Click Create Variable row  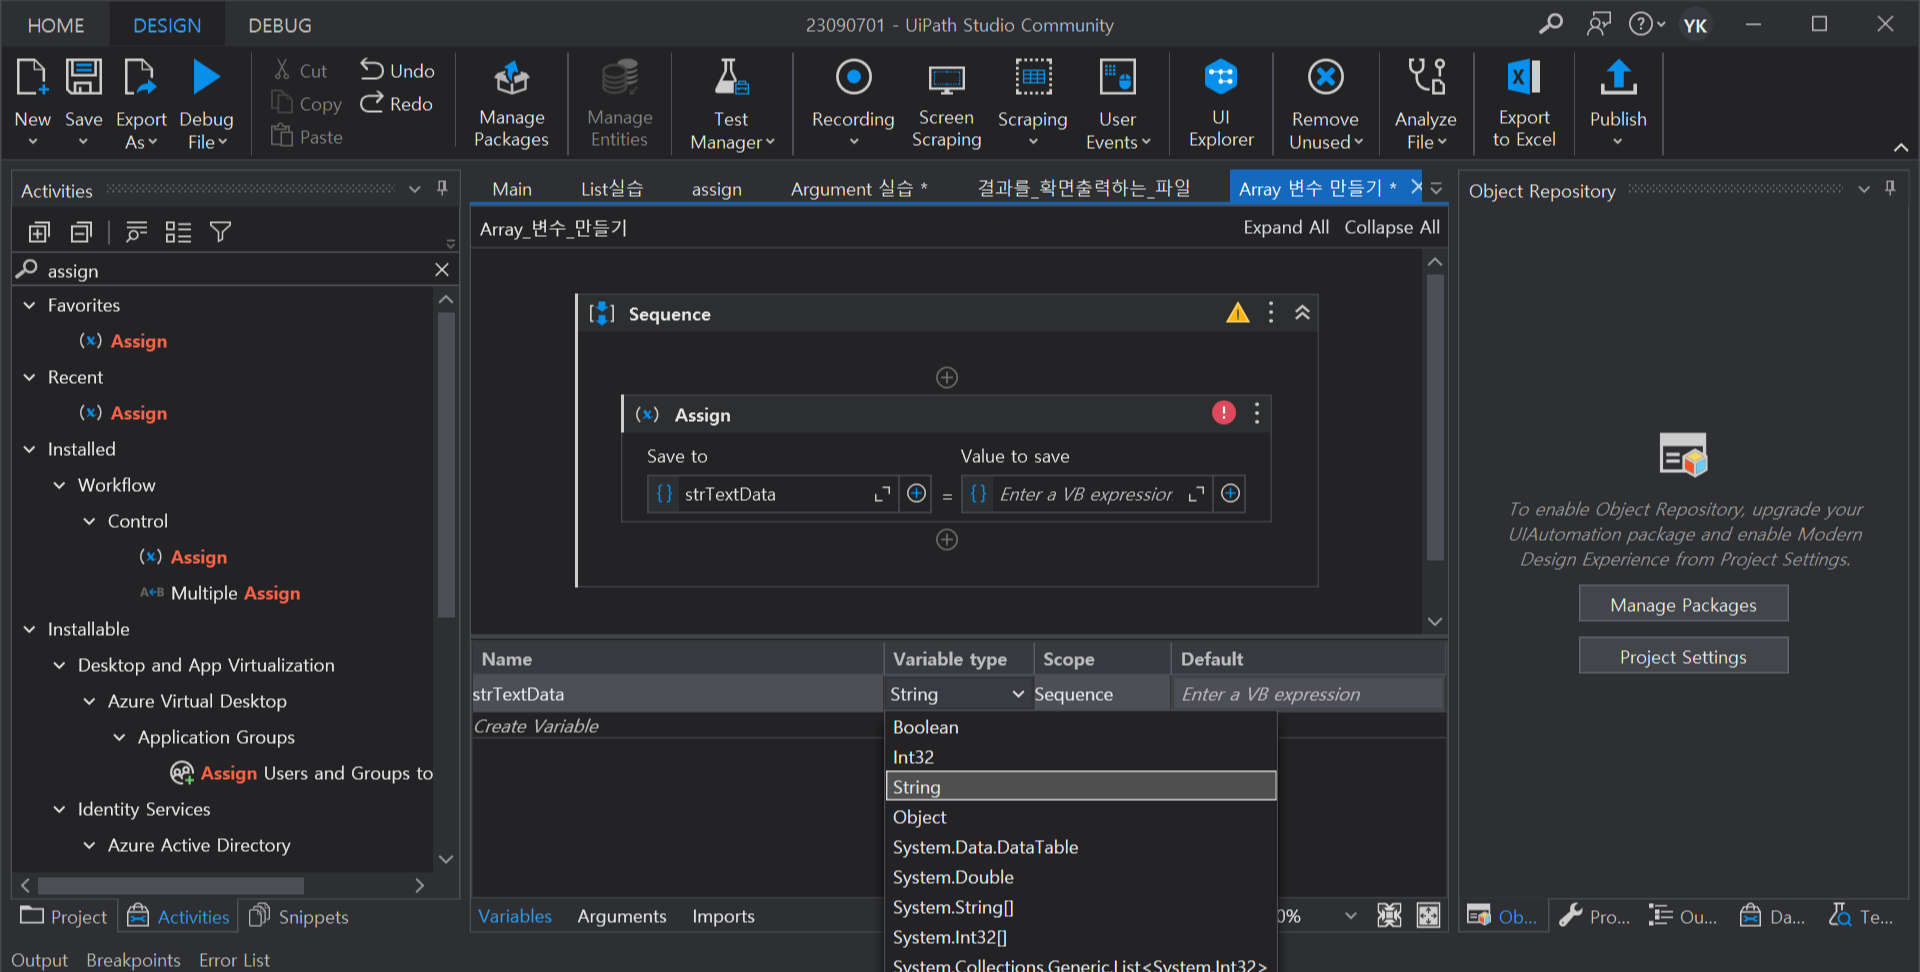(x=676, y=726)
